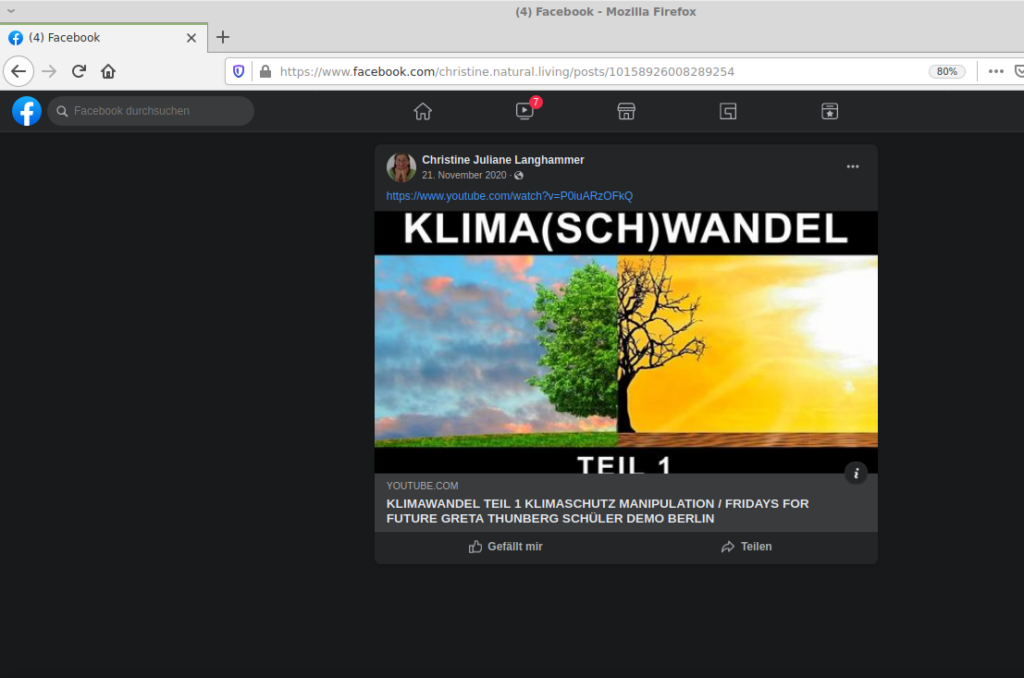The width and height of the screenshot is (1024, 678).
Task: Select the (4) Facebook tab
Action: (x=103, y=38)
